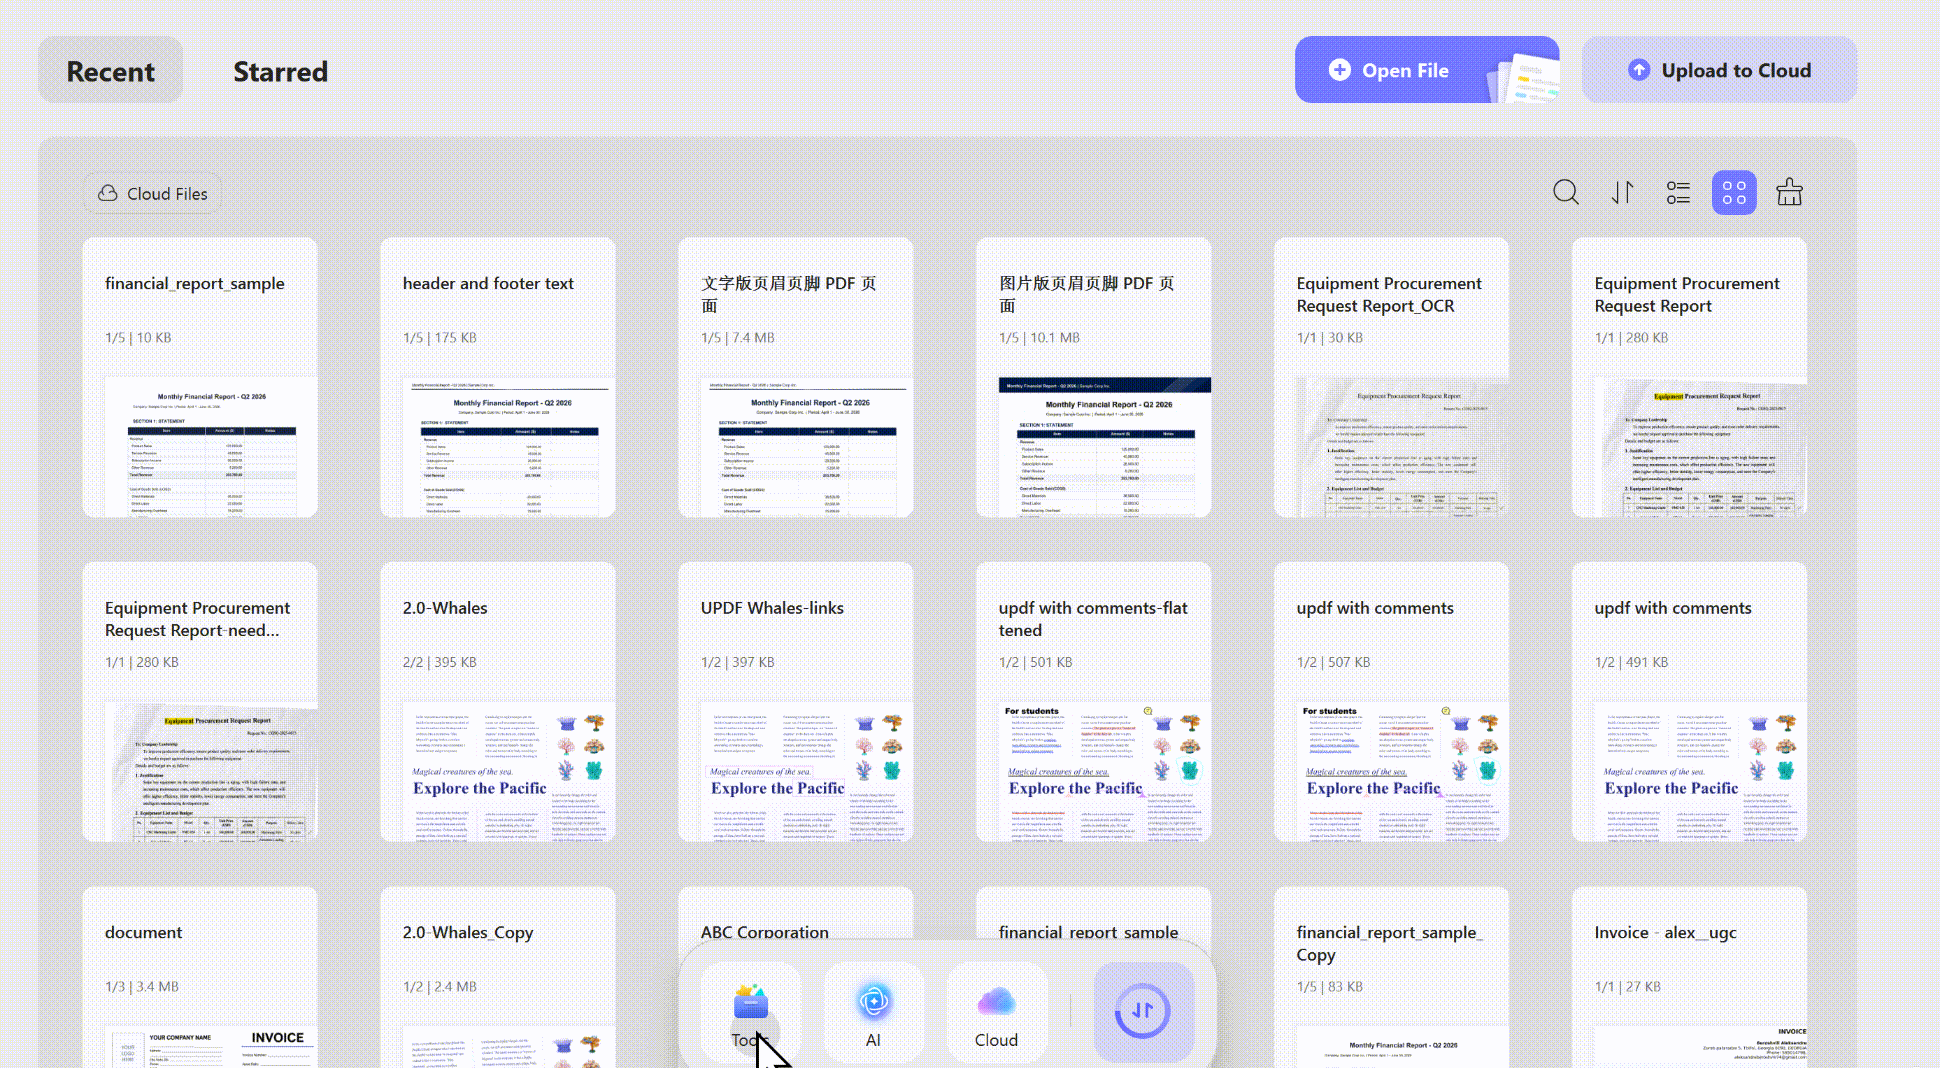Click the '1/5 | 83 KB' file info
This screenshot has height=1068, width=1940.
click(x=1330, y=987)
